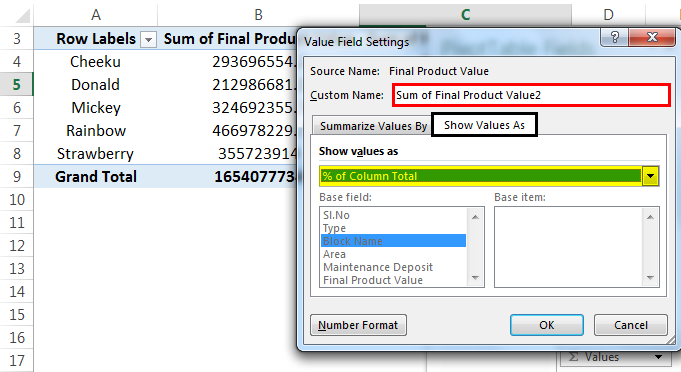Click Base field list scroll down arrow
Viewport: 681px width, 372px height.
[475, 278]
